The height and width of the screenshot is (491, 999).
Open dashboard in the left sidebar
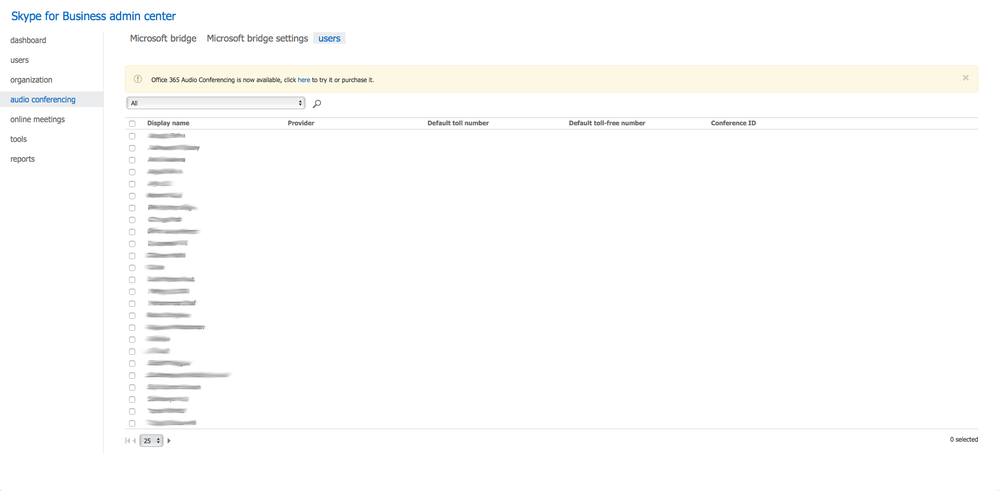(x=28, y=40)
